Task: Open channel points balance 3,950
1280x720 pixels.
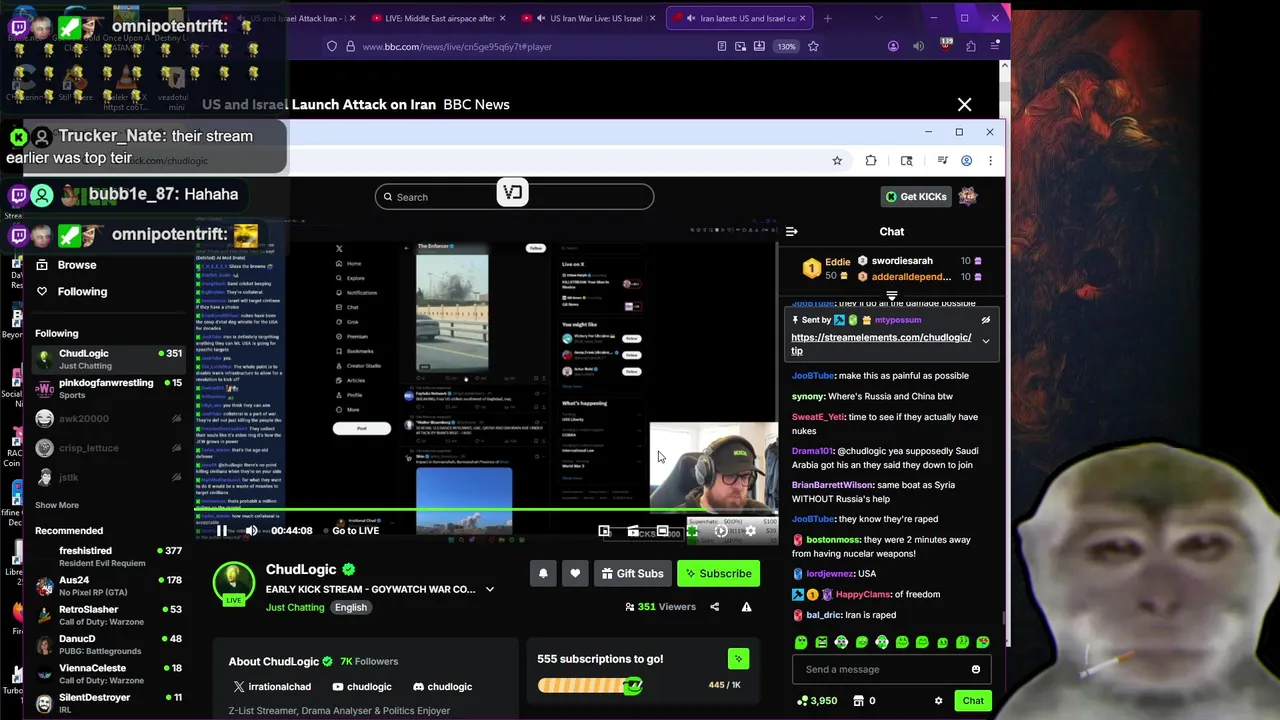Action: pyautogui.click(x=817, y=701)
